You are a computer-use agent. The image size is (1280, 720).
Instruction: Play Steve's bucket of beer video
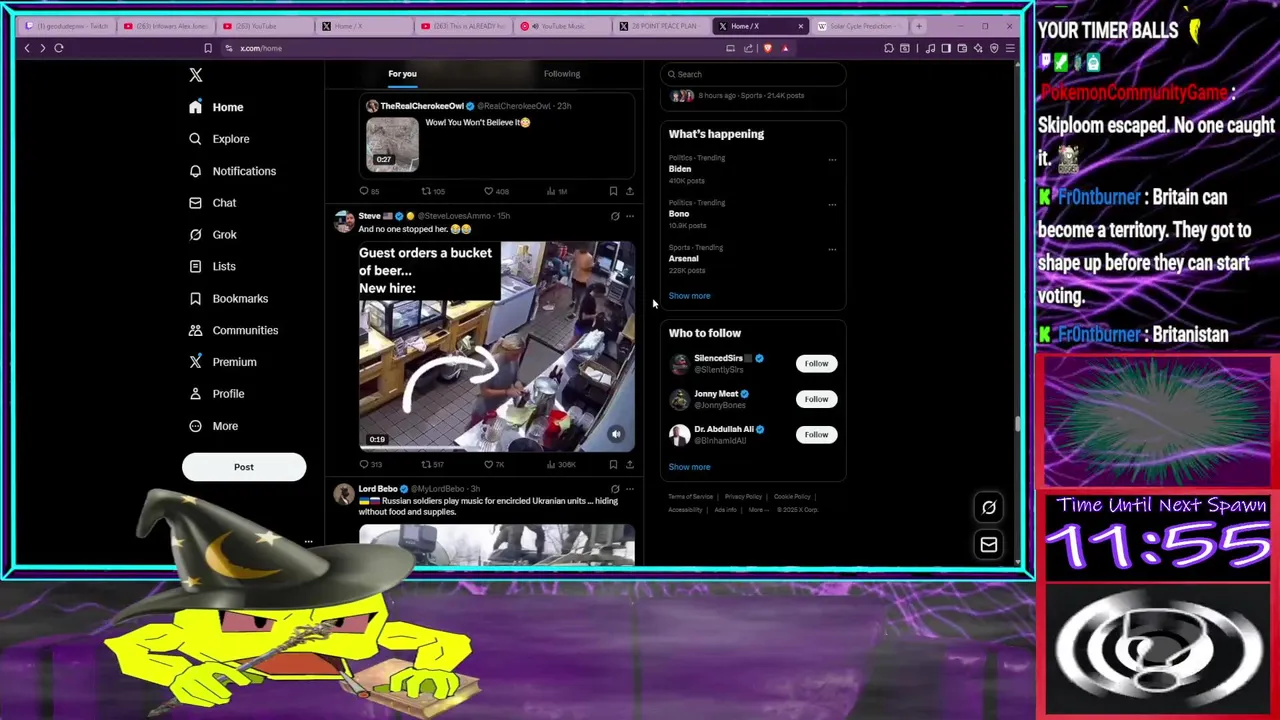(x=496, y=346)
